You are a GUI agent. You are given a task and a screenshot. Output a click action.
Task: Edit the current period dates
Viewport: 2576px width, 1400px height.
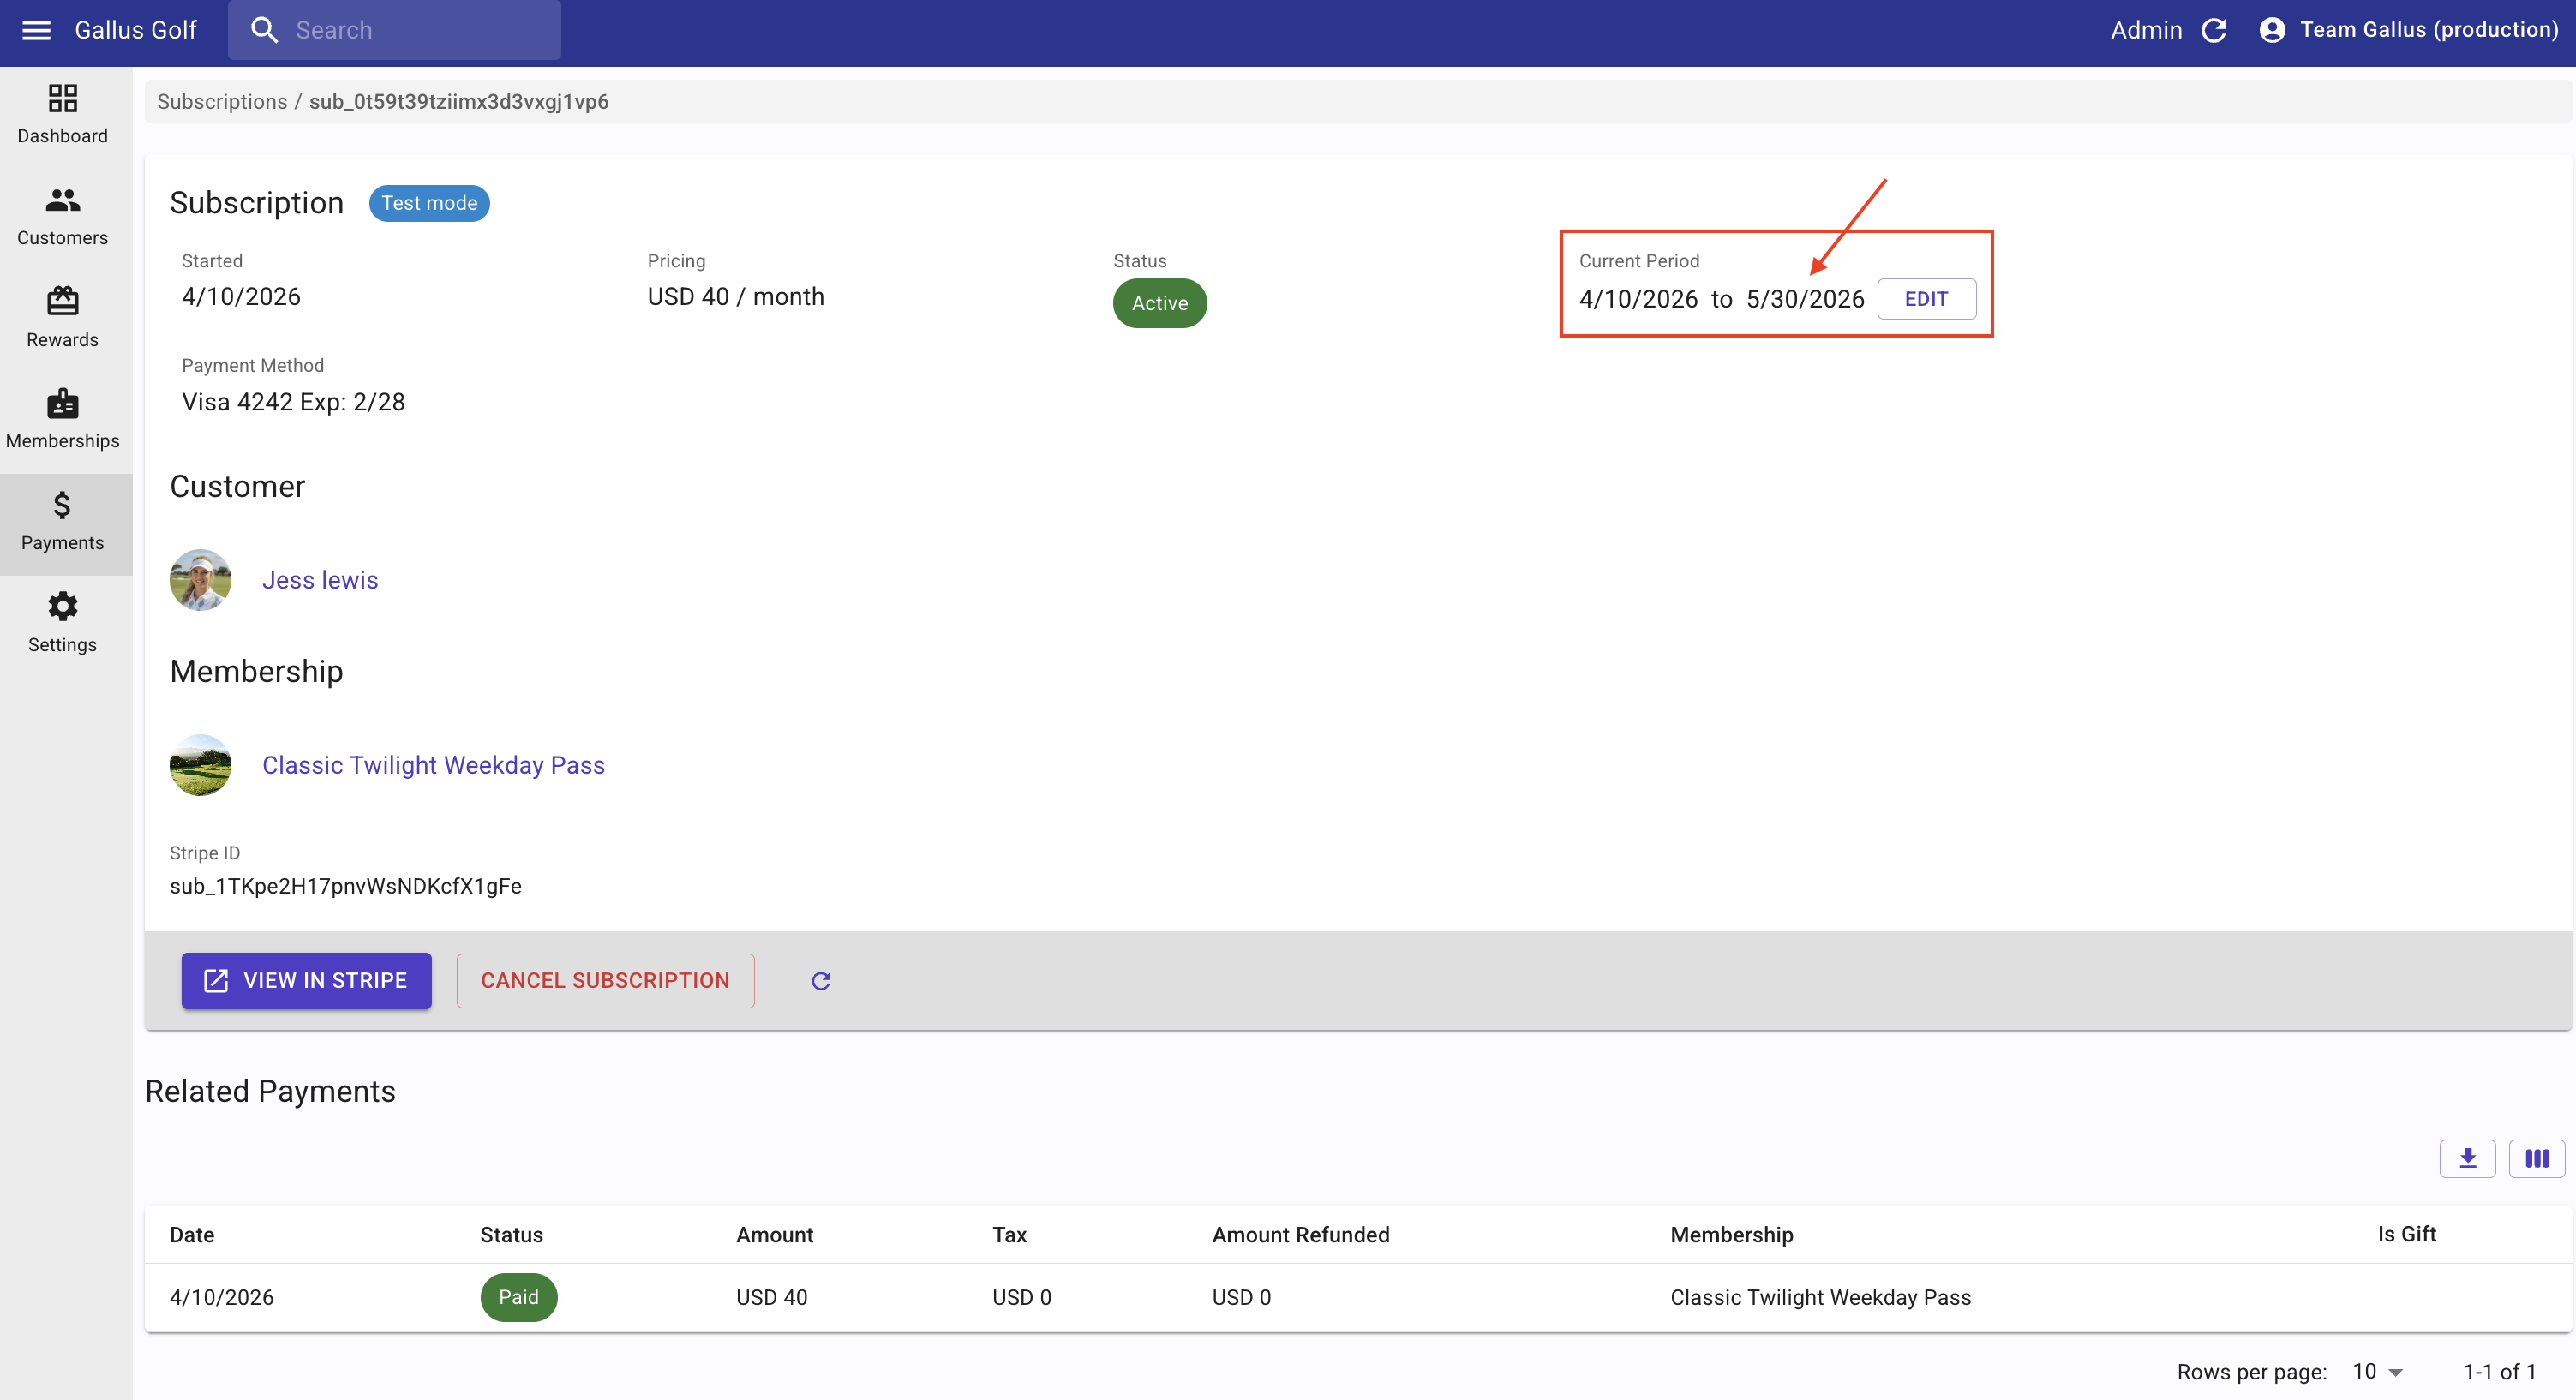(1926, 299)
